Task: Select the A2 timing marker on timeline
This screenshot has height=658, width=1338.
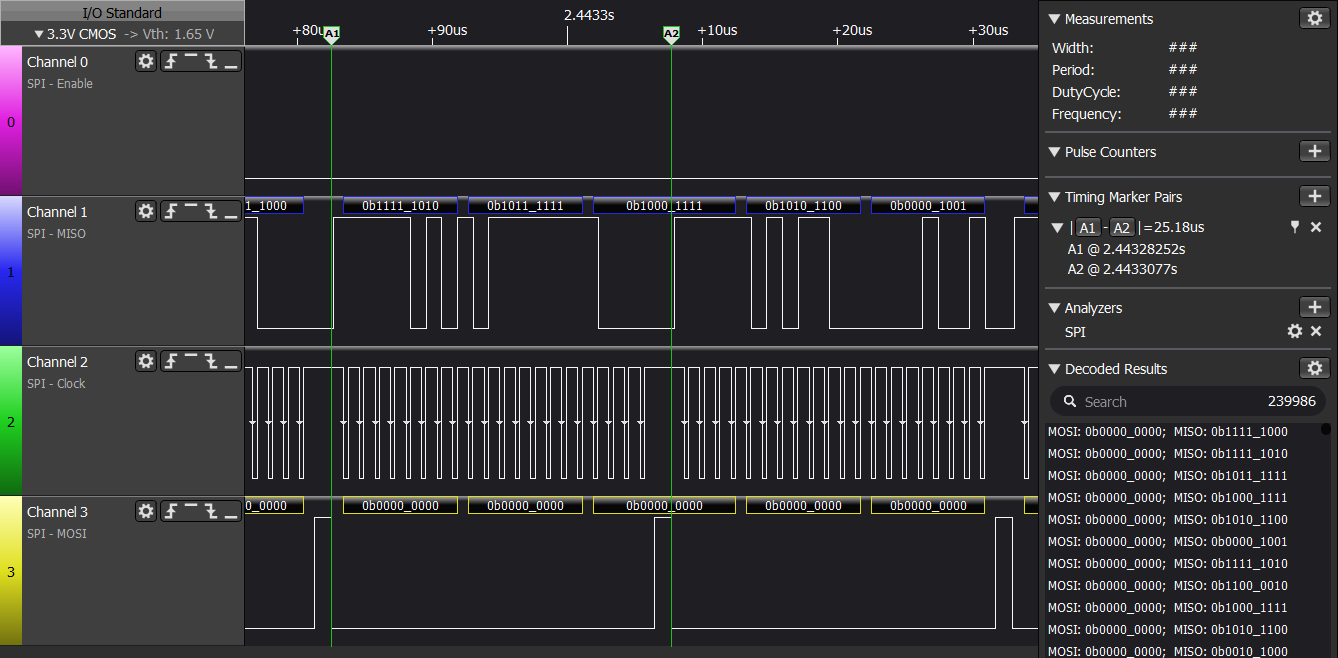Action: pos(671,35)
